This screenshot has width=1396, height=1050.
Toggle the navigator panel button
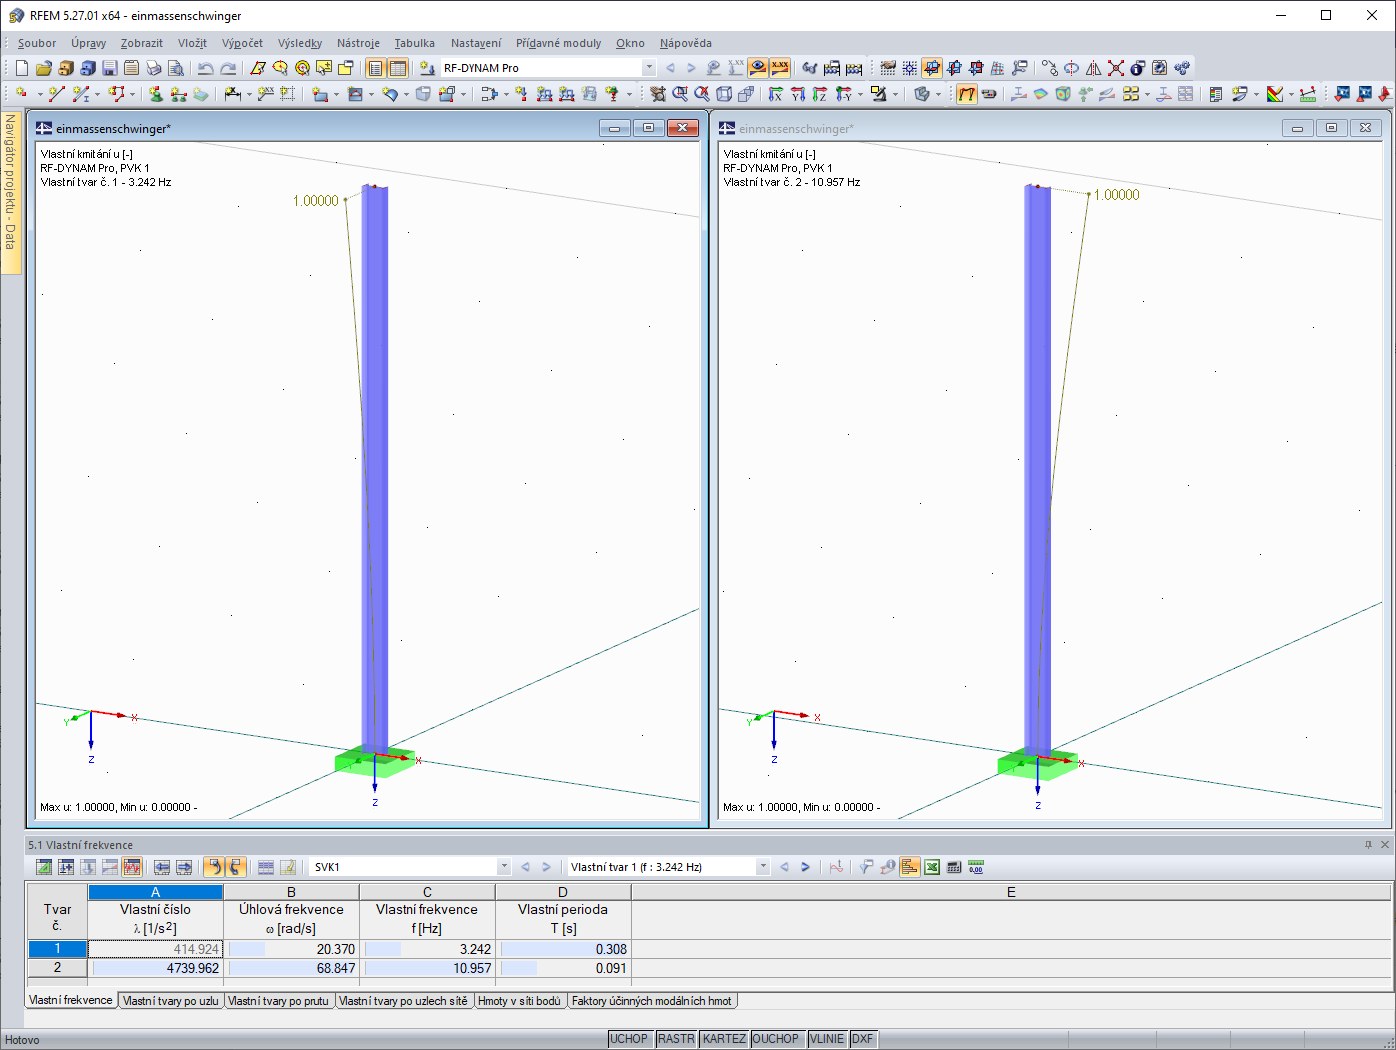[376, 68]
